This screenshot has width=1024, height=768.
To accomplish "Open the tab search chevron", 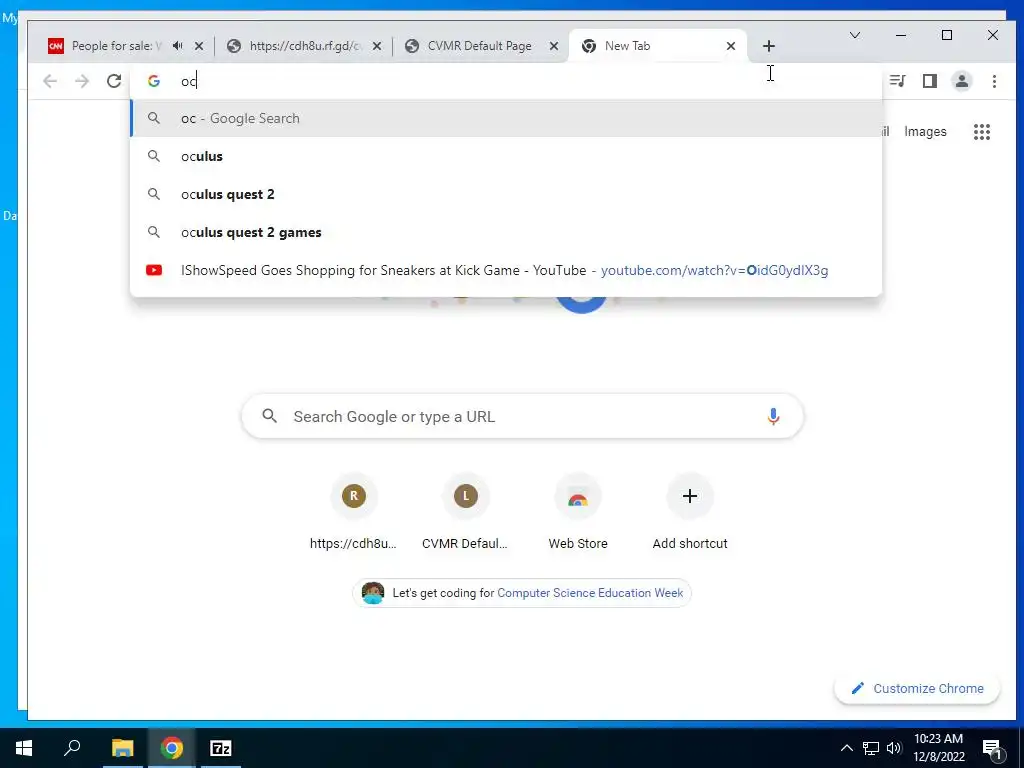I will point(854,35).
